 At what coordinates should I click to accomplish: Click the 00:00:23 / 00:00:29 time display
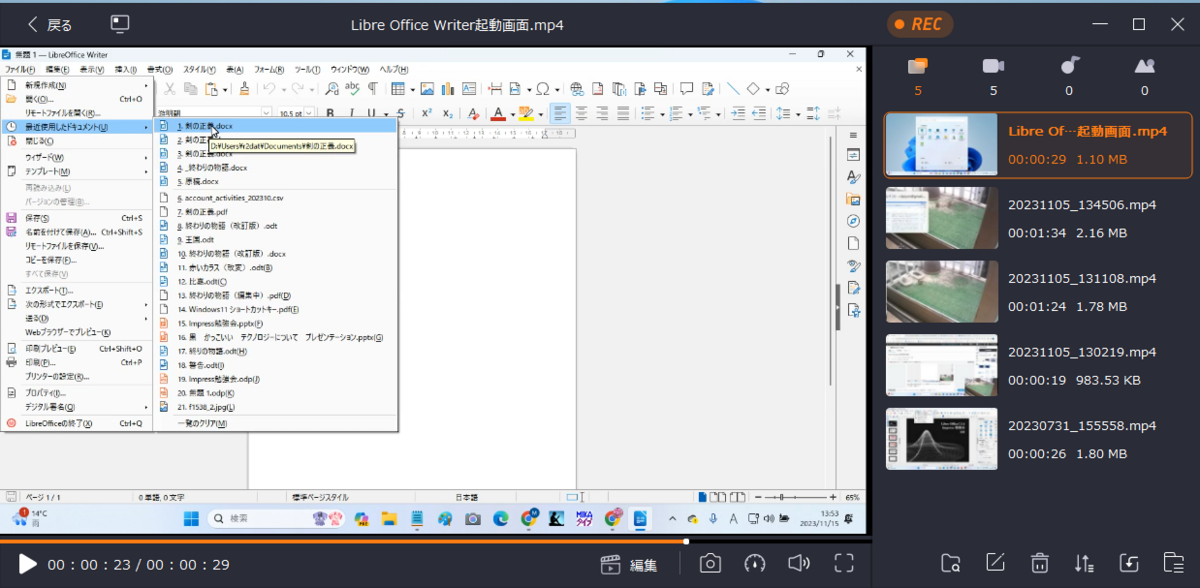(x=139, y=565)
